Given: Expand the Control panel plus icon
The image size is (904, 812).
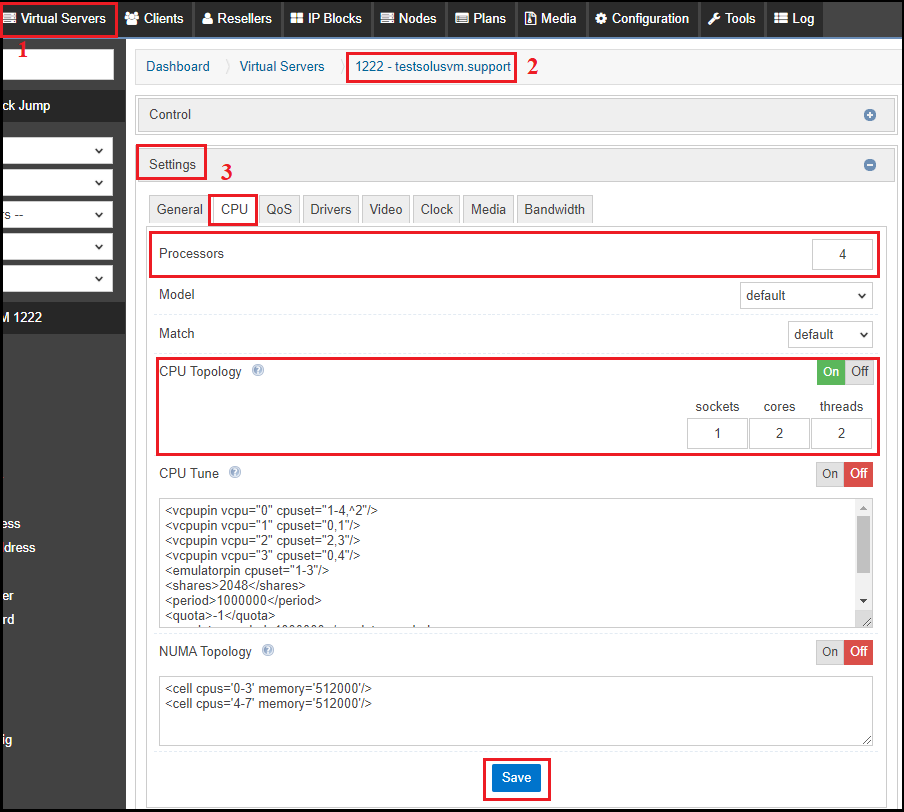Looking at the screenshot, I should click(x=869, y=115).
